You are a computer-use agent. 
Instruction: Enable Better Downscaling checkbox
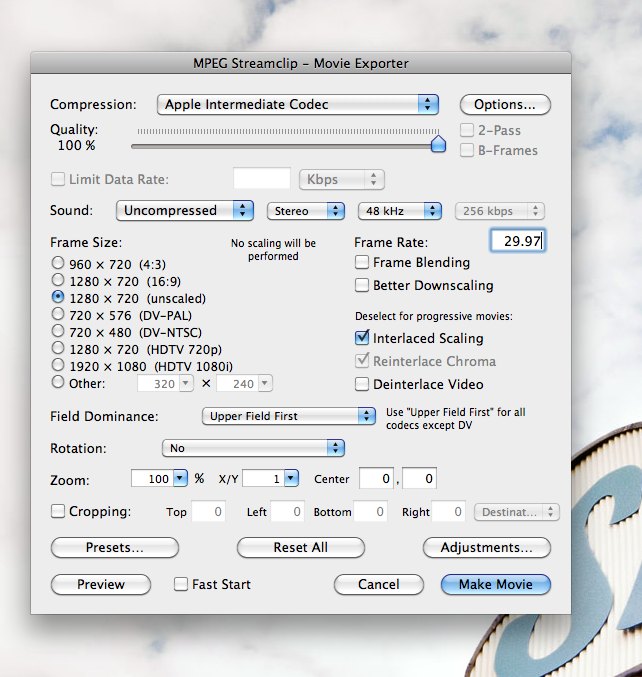coord(362,285)
